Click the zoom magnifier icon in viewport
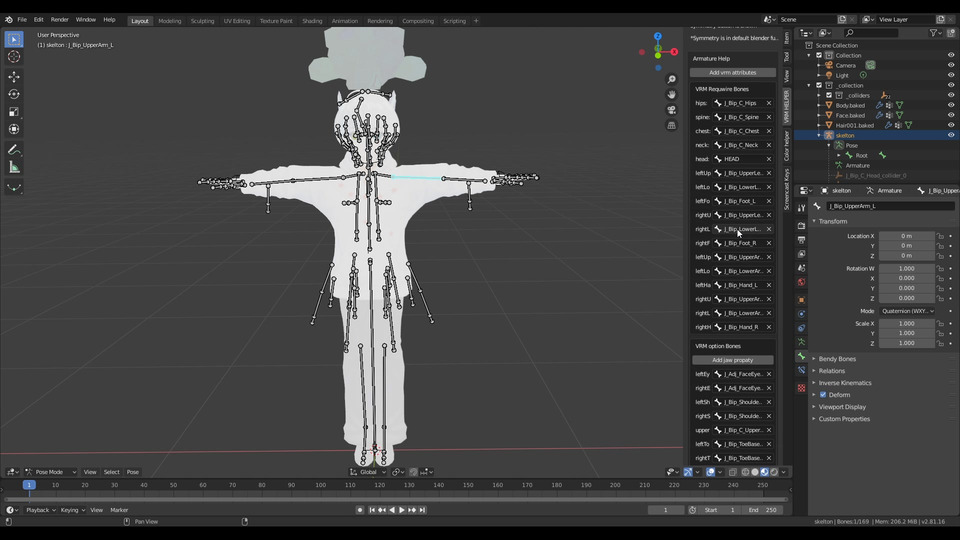Image resolution: width=960 pixels, height=540 pixels. pos(671,80)
